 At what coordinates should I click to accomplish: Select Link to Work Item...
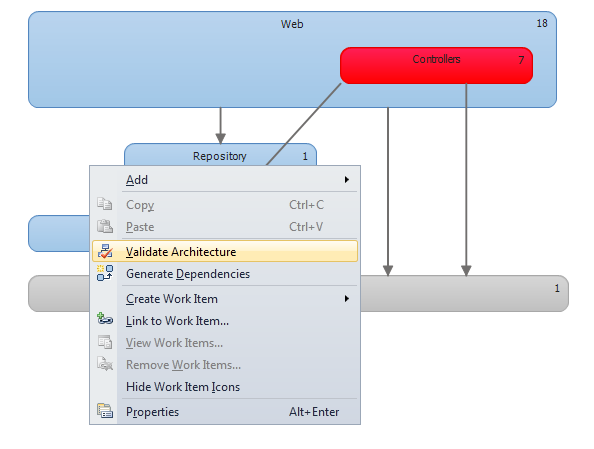(225, 321)
